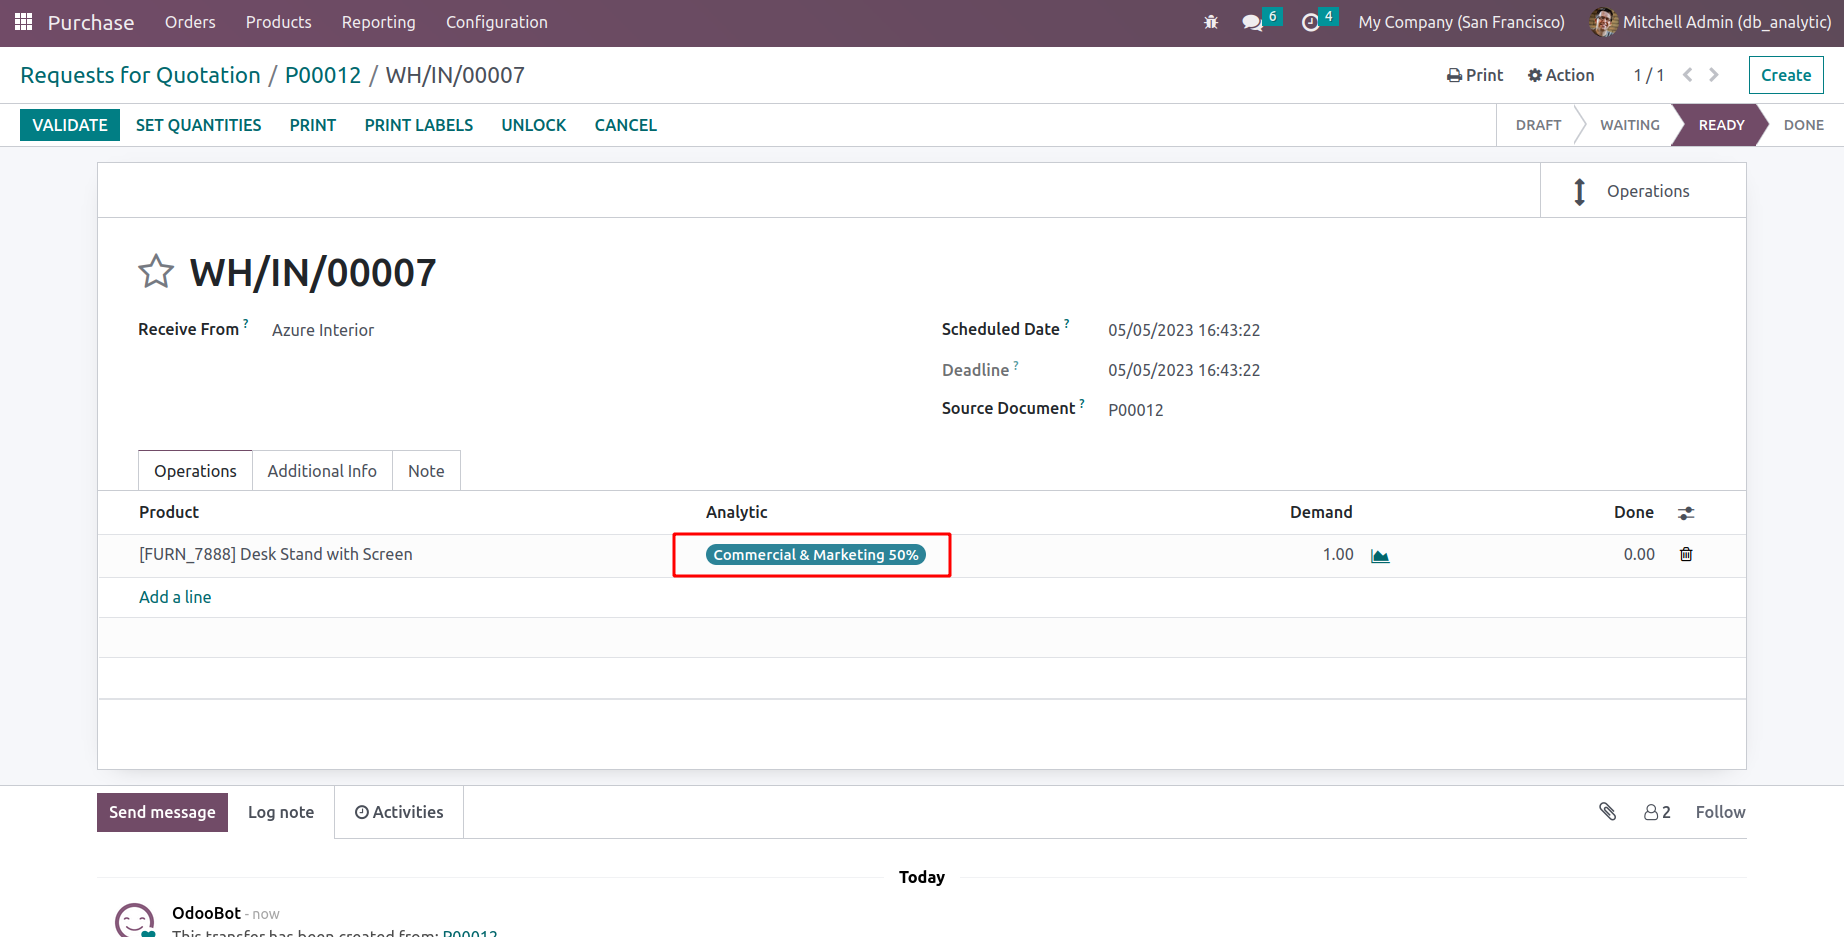Click the attachments paperclip icon
Viewport: 1844px width, 937px height.
click(x=1608, y=812)
